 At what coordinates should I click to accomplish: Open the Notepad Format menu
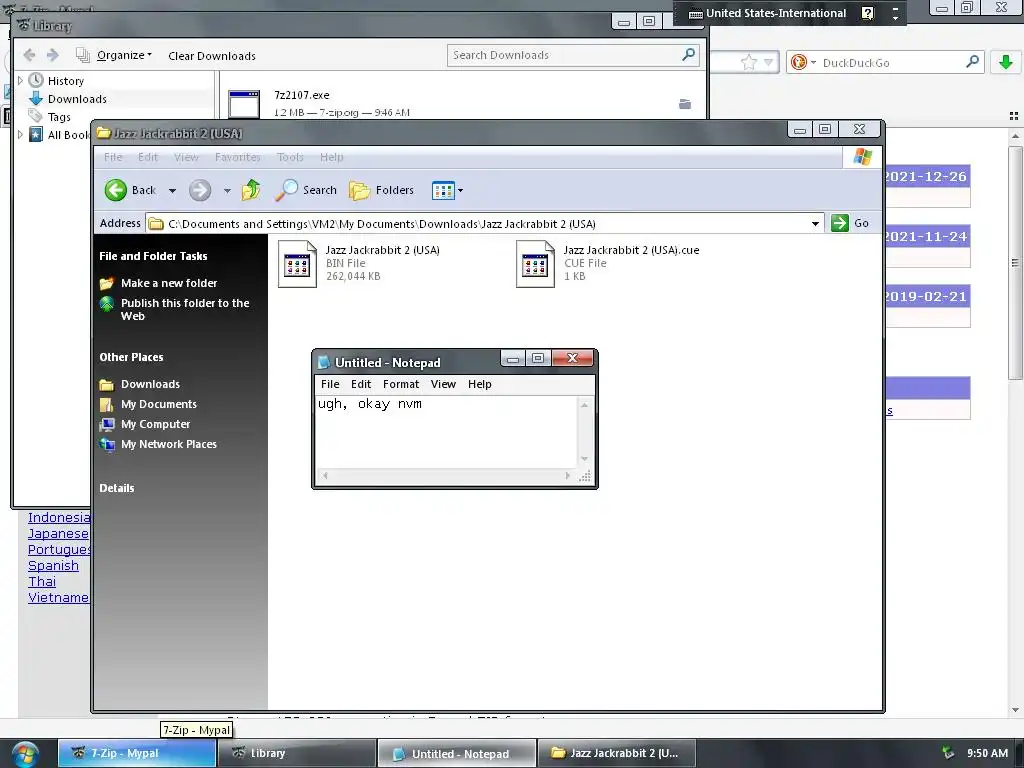click(x=401, y=384)
